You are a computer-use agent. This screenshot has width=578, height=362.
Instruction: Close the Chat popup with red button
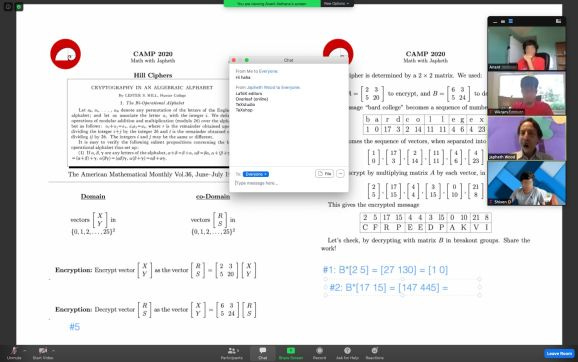pyautogui.click(x=234, y=60)
